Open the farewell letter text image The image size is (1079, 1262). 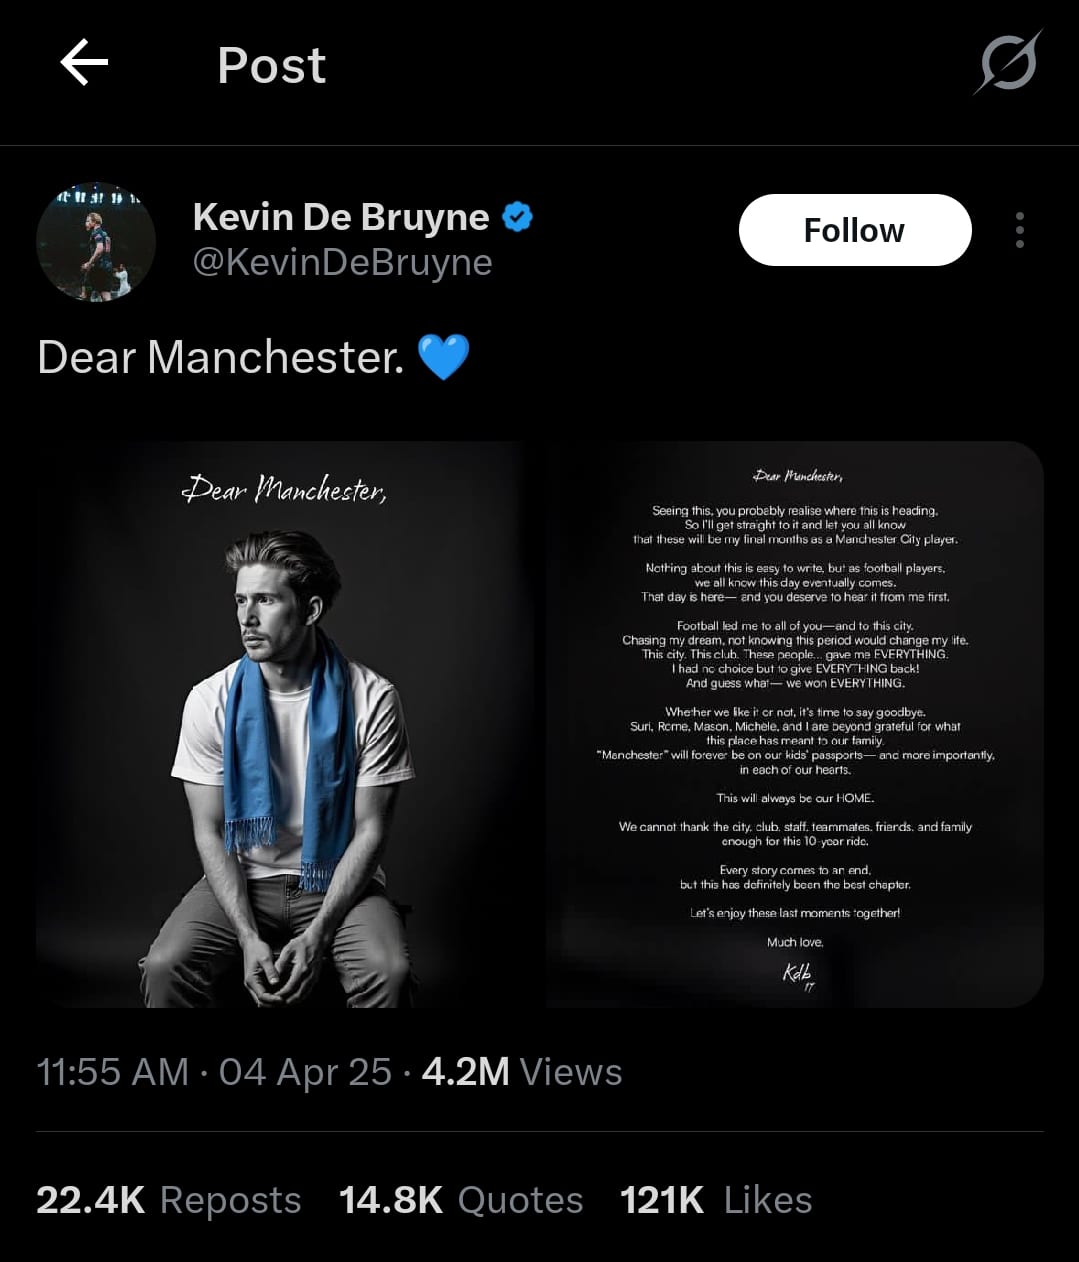coord(796,724)
